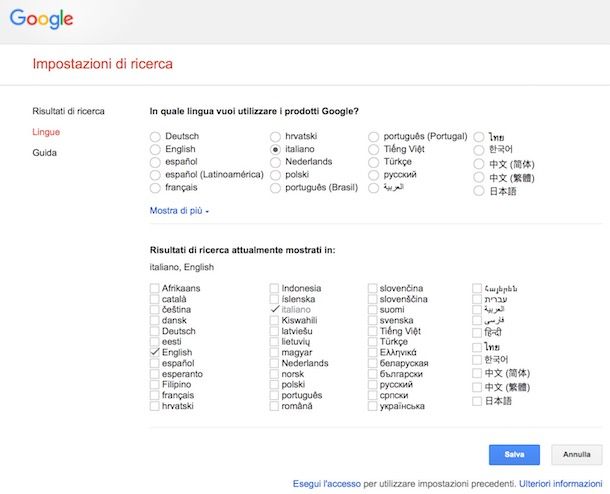Check čeština results language
This screenshot has width=610, height=494.
click(154, 310)
